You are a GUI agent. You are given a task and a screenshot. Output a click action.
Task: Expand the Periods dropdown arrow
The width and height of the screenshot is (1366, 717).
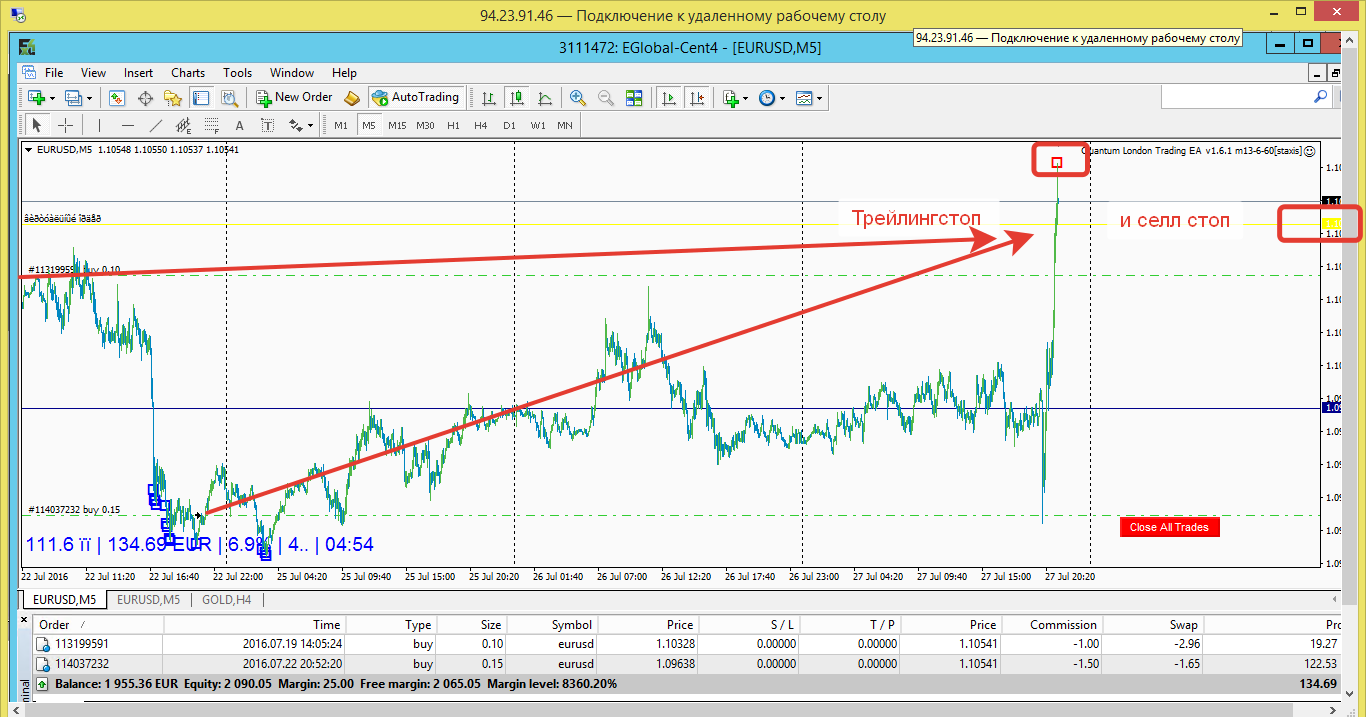(x=782, y=98)
